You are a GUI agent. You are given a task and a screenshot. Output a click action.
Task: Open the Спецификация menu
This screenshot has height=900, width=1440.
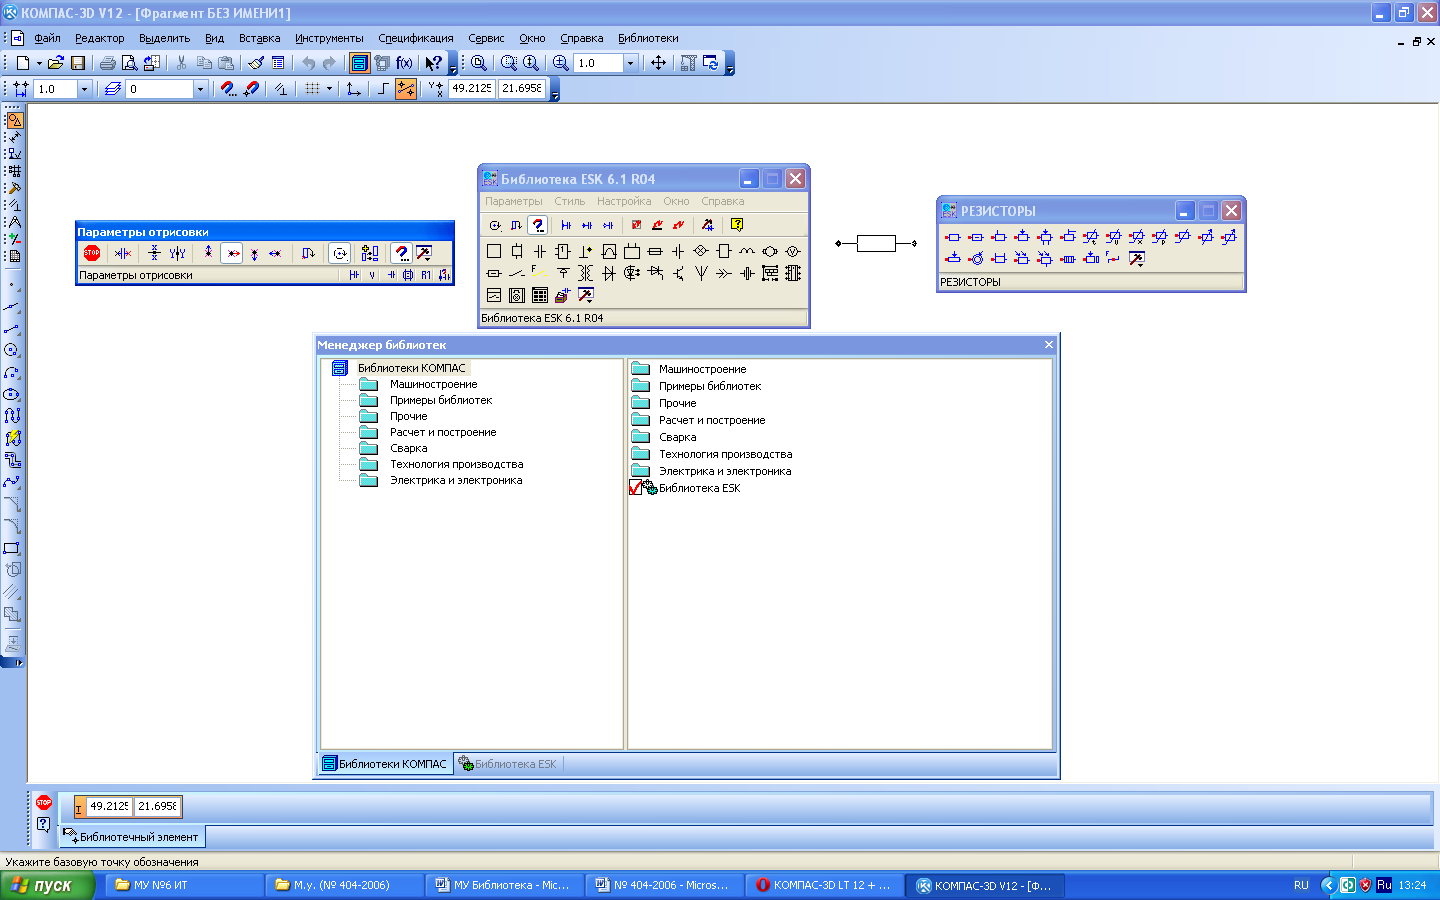(x=416, y=38)
